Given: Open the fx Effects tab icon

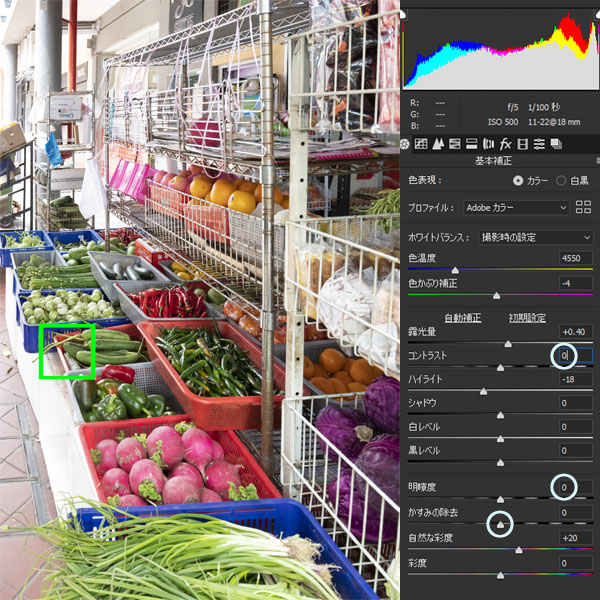Looking at the screenshot, I should pyautogui.click(x=506, y=144).
